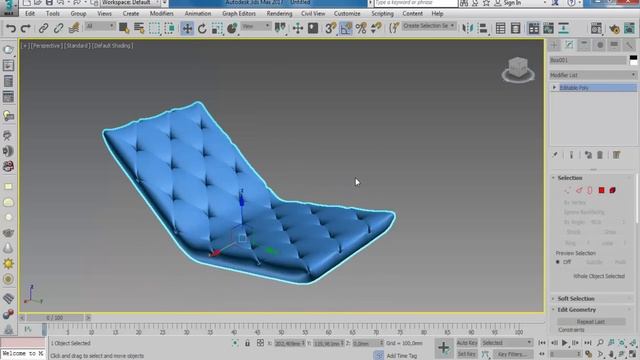Toggle Window/Crossing selection mode
The image size is (640, 360).
coord(169,28)
